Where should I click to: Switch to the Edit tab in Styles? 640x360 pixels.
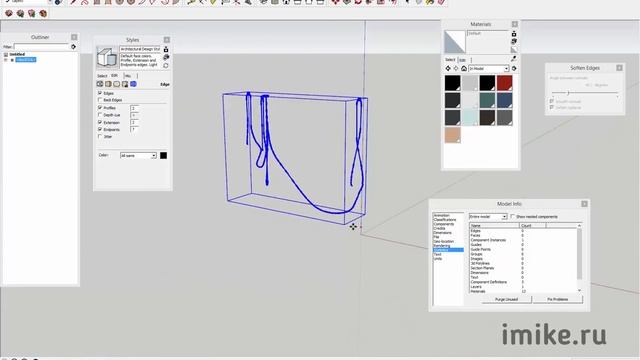tap(115, 76)
